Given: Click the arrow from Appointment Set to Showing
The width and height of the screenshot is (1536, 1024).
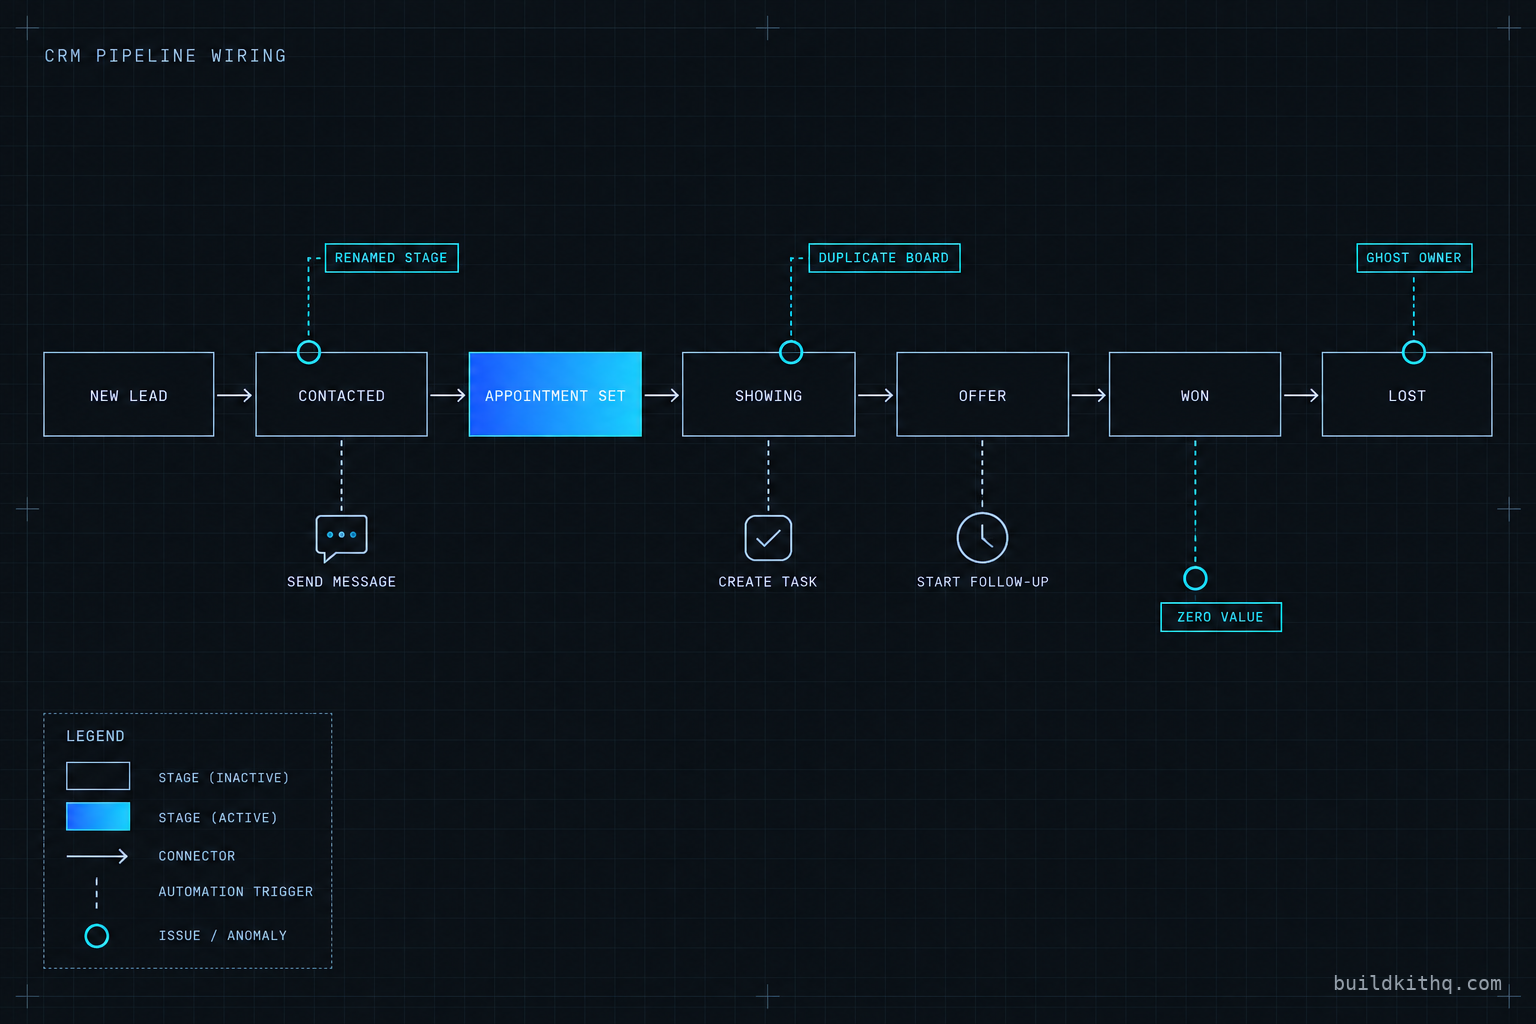Looking at the screenshot, I should (x=662, y=395).
